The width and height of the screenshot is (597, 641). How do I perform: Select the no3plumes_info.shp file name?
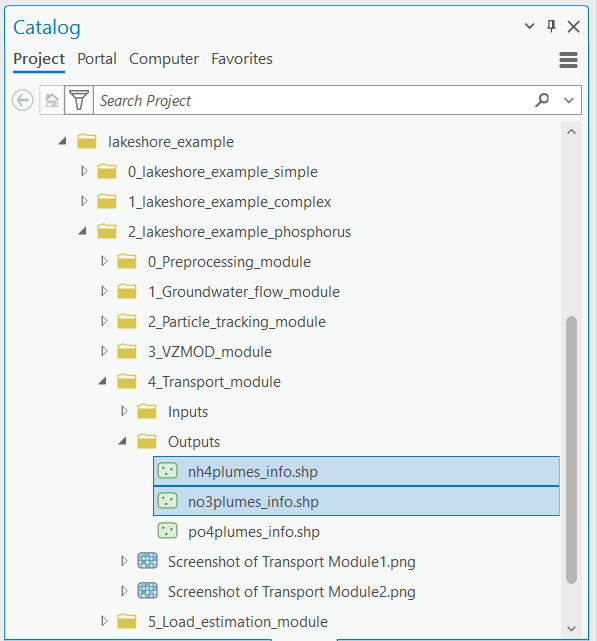(x=253, y=502)
